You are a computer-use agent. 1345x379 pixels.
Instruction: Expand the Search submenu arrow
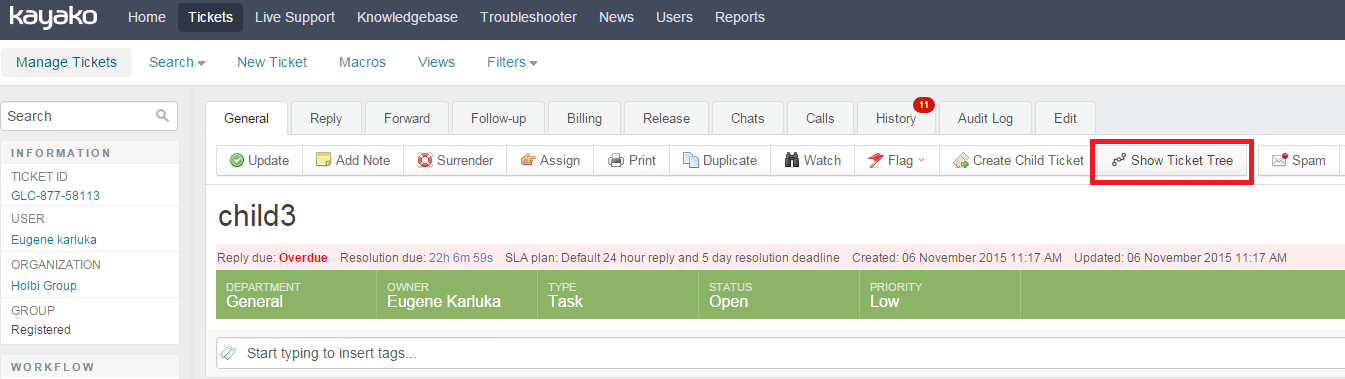pyautogui.click(x=201, y=63)
